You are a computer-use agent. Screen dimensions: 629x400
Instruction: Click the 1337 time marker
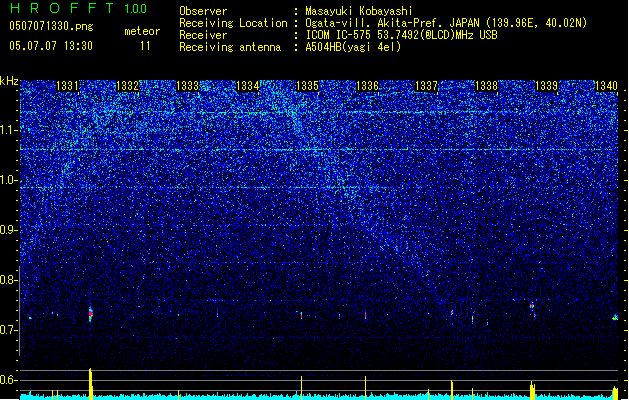pos(426,86)
